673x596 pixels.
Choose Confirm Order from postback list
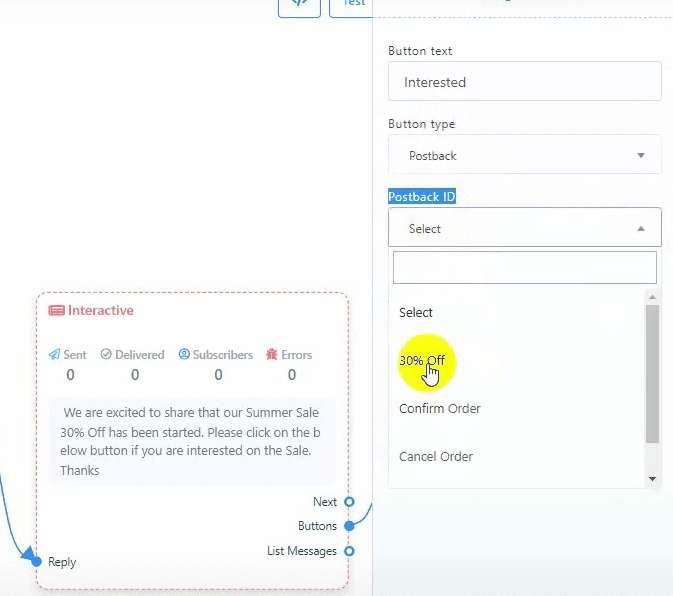pyautogui.click(x=440, y=409)
